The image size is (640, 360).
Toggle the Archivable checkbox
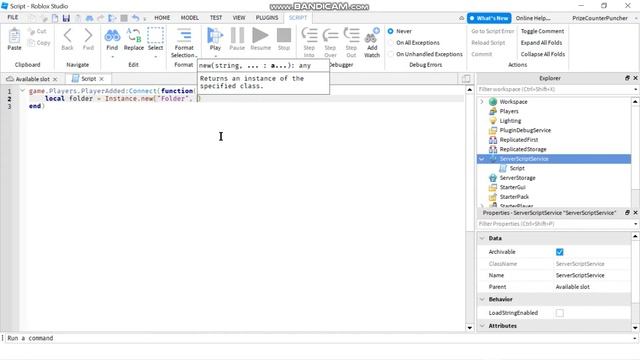pos(560,252)
